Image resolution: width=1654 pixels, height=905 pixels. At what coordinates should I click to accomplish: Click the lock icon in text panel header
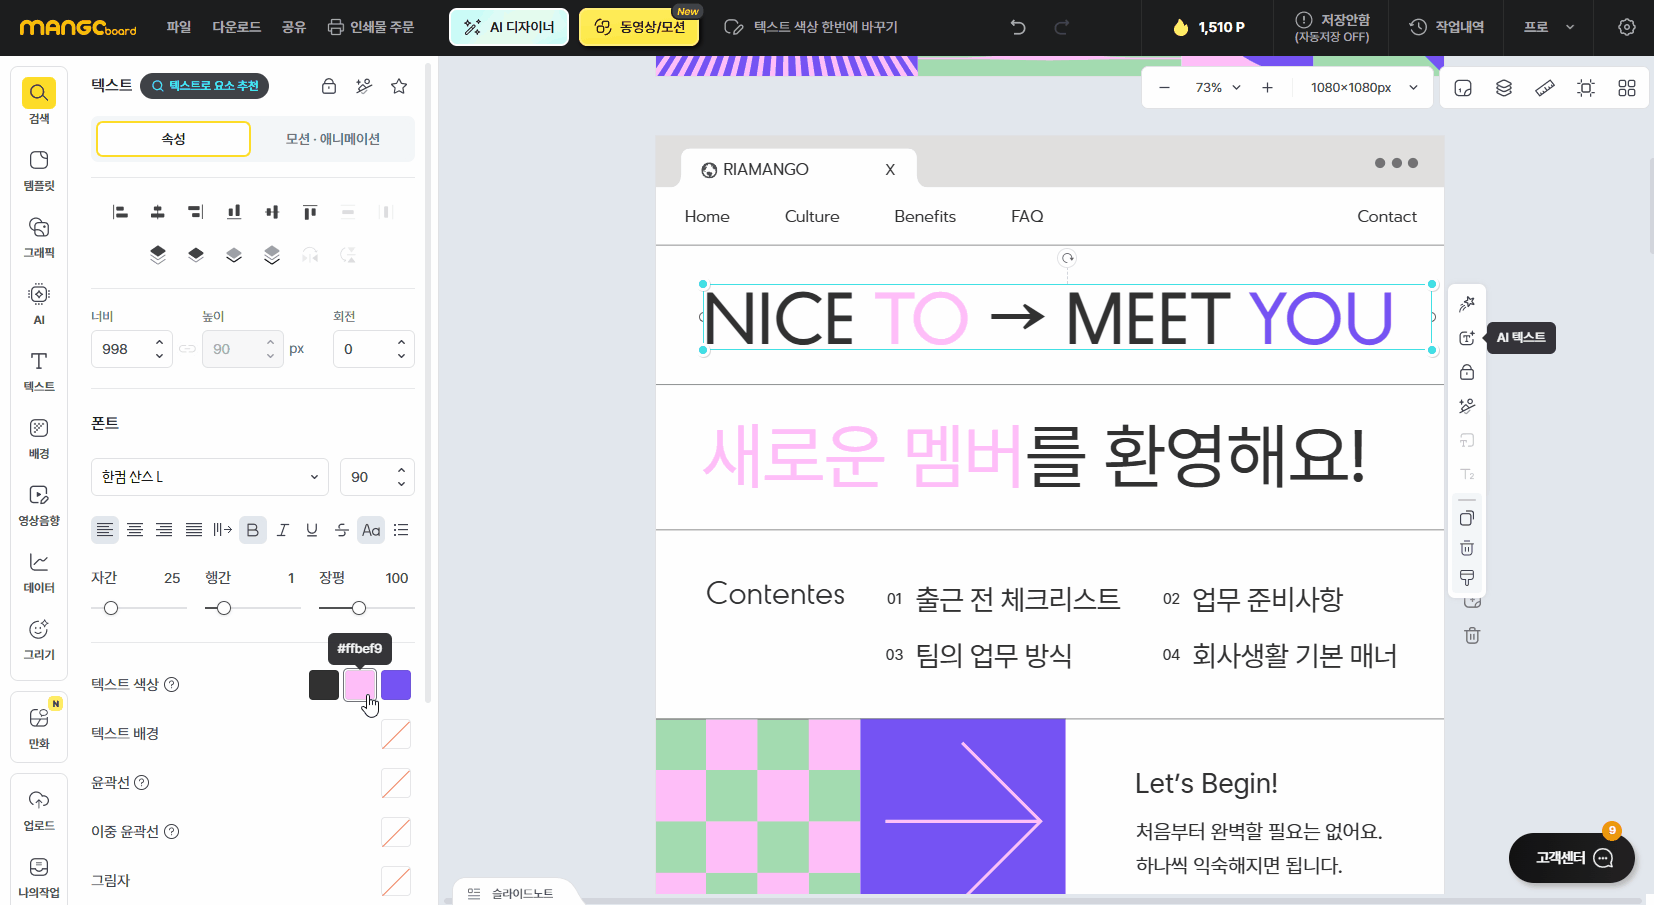click(x=329, y=86)
